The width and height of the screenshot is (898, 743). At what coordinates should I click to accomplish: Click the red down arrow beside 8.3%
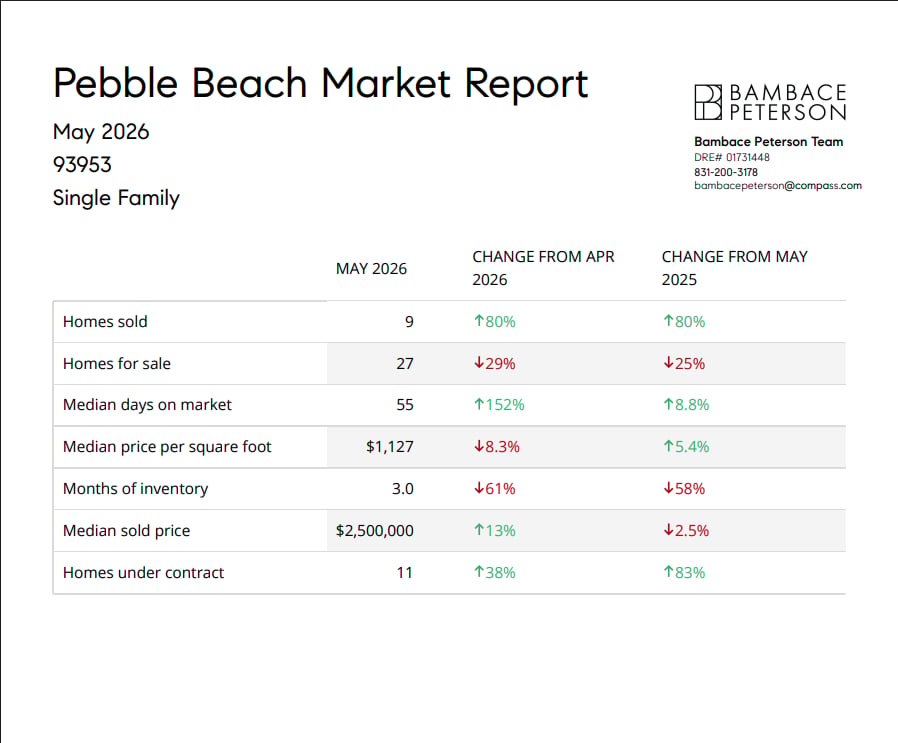(x=479, y=446)
